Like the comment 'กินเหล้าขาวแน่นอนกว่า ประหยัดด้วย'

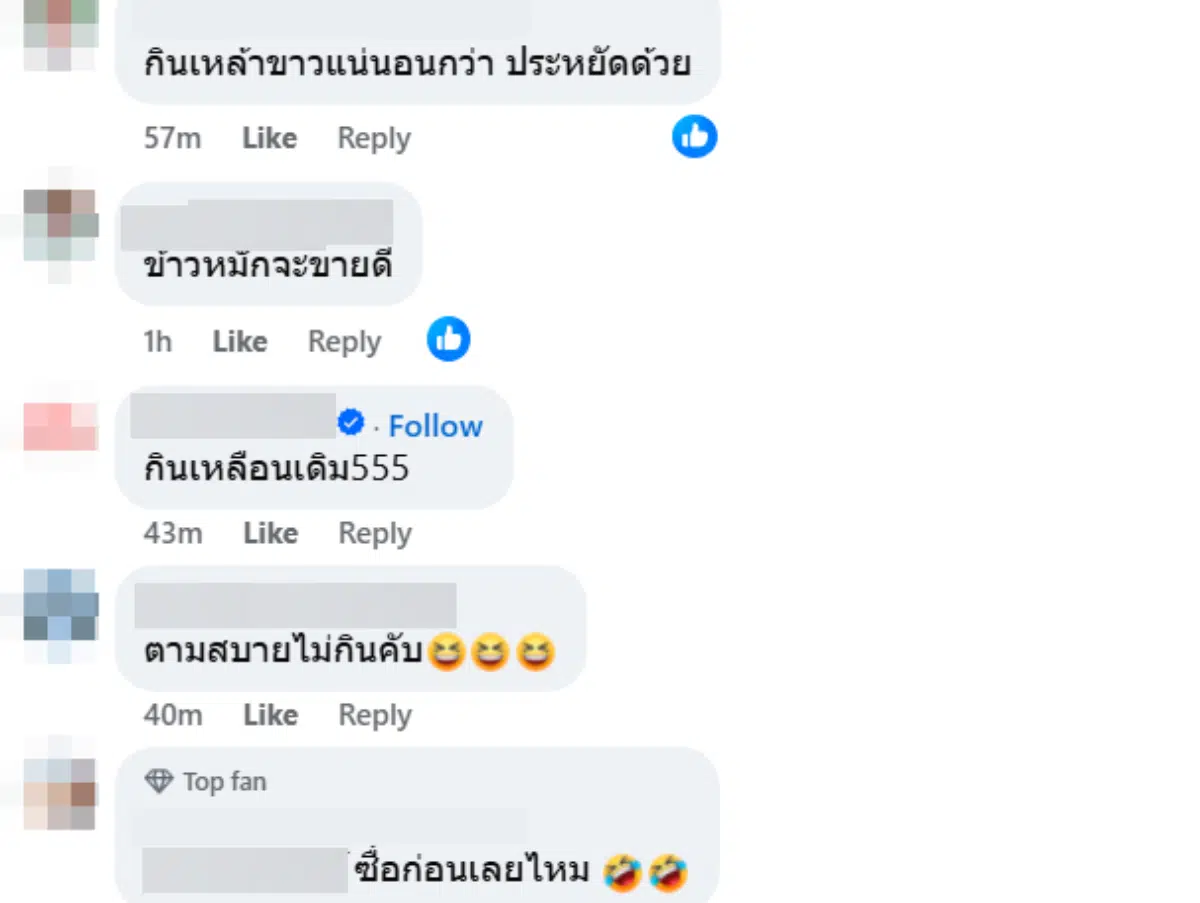(x=268, y=137)
